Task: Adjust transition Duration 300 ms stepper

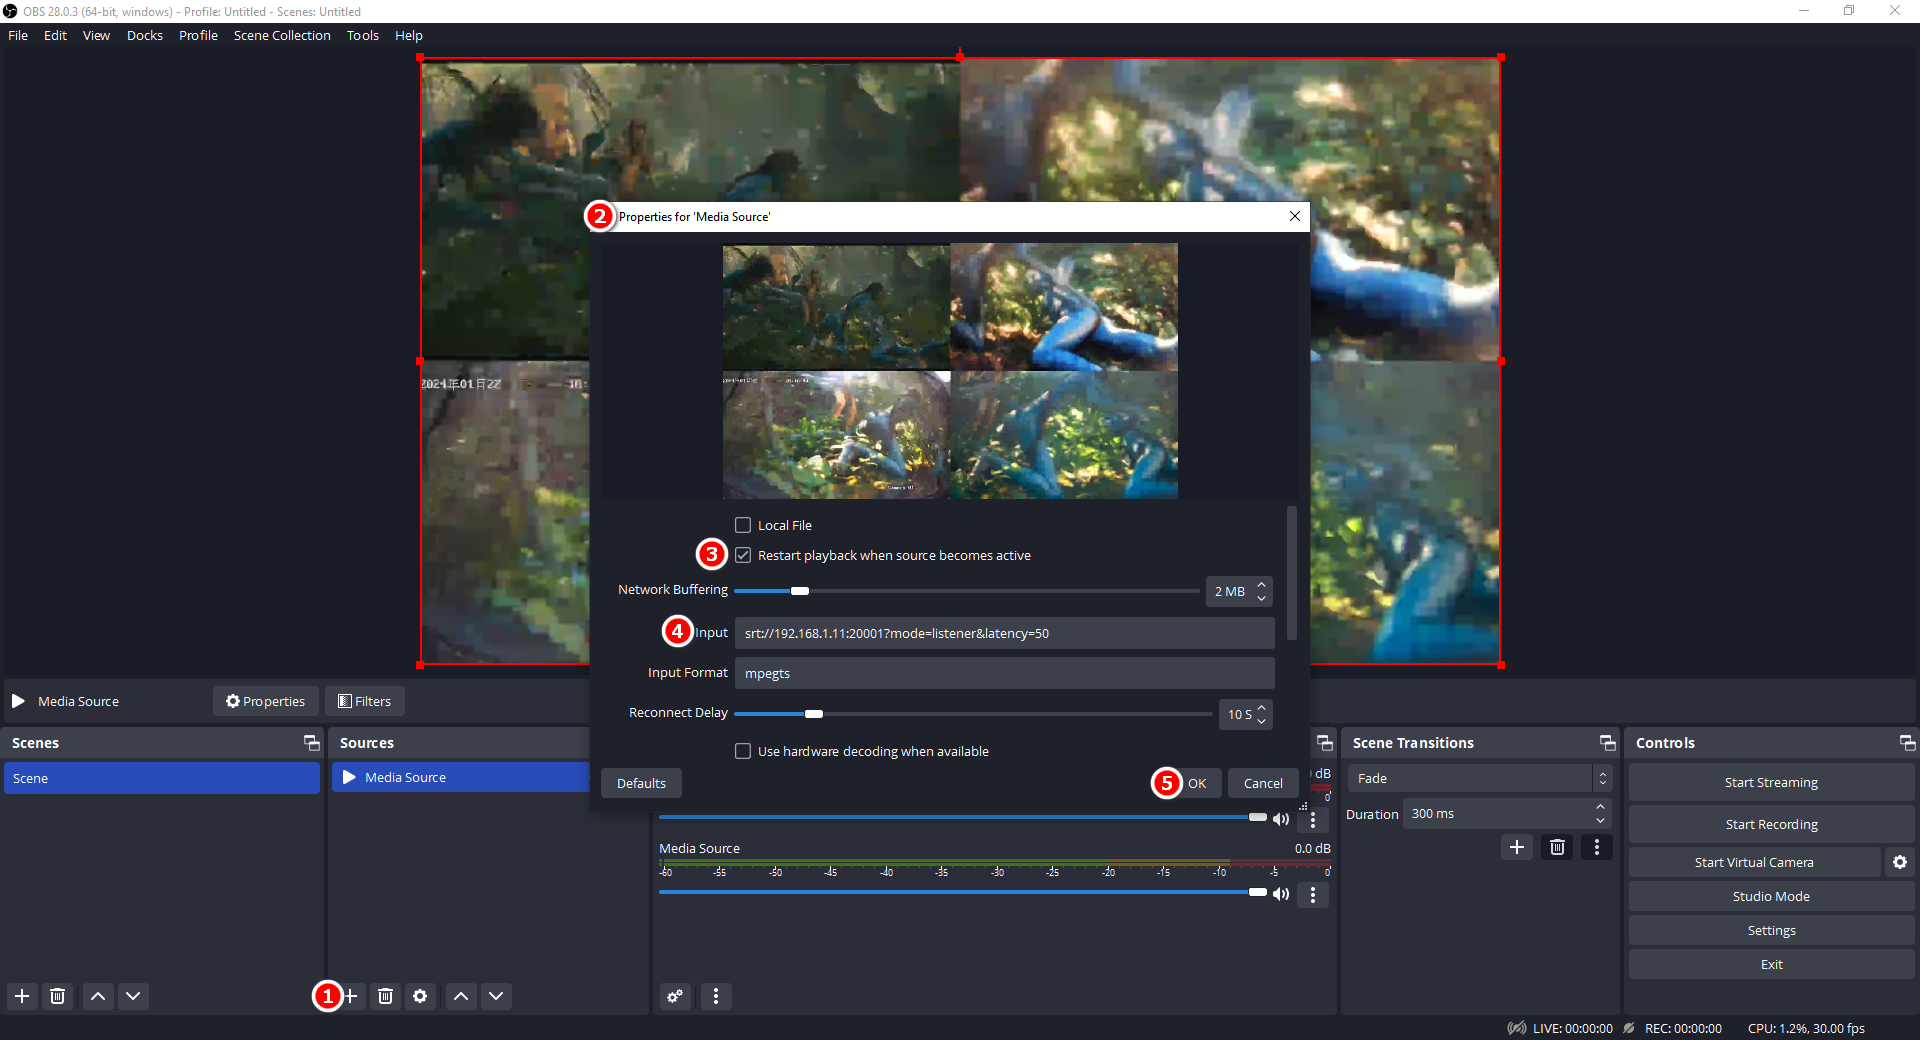Action: click(1601, 814)
